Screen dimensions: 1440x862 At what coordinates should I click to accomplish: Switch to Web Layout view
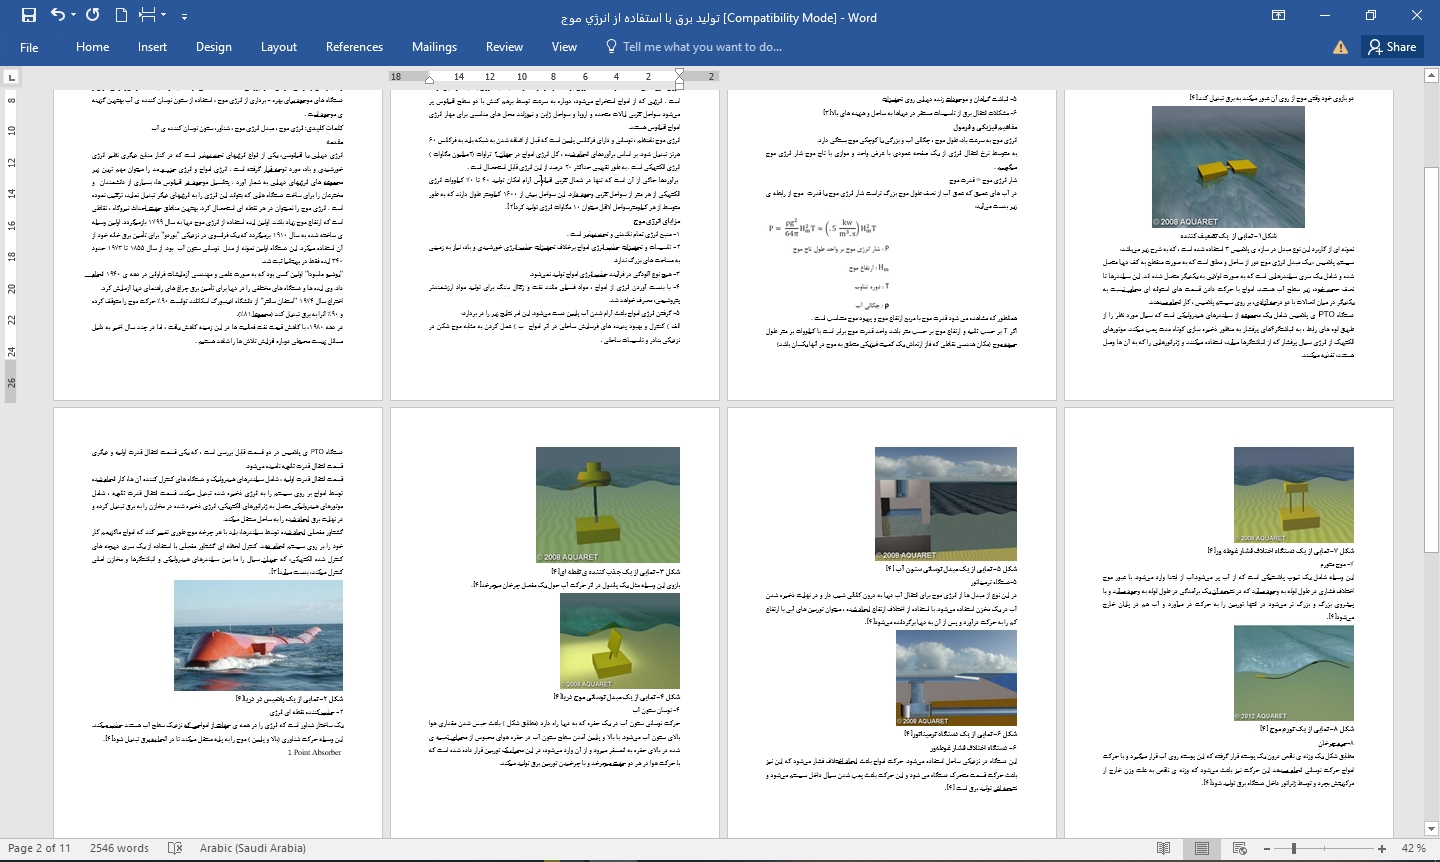pyautogui.click(x=1240, y=848)
